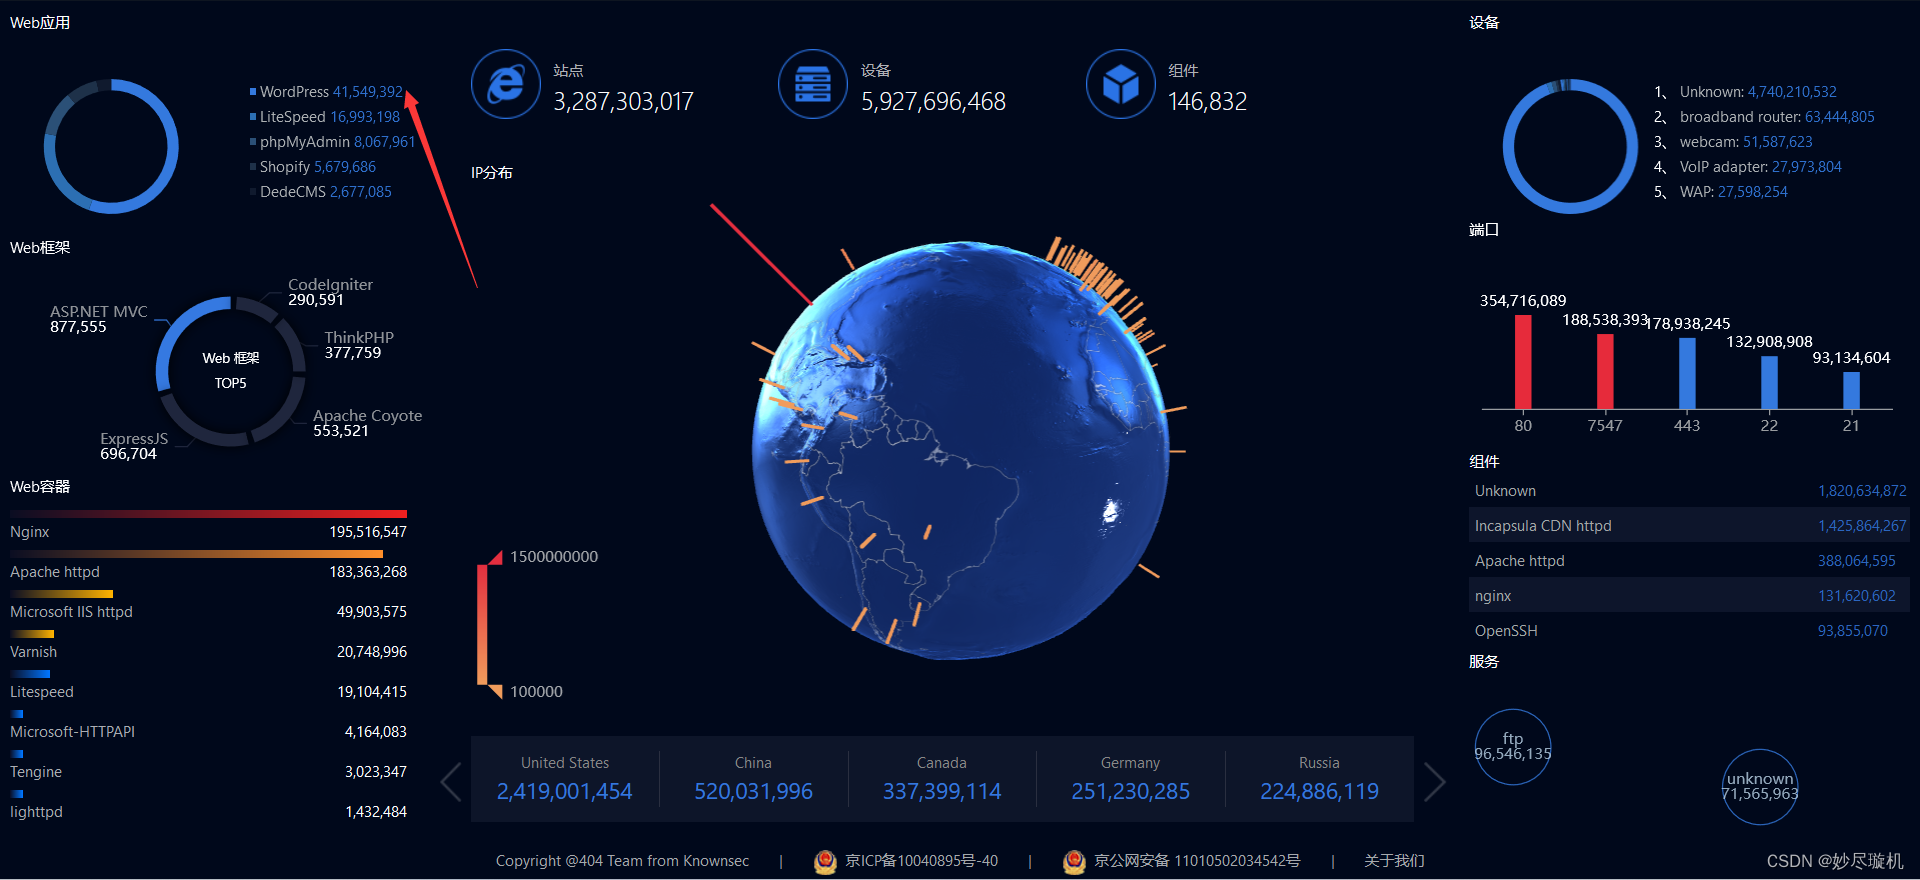1920x880 pixels.
Task: Click the blue port 443 bar
Action: 1687,373
